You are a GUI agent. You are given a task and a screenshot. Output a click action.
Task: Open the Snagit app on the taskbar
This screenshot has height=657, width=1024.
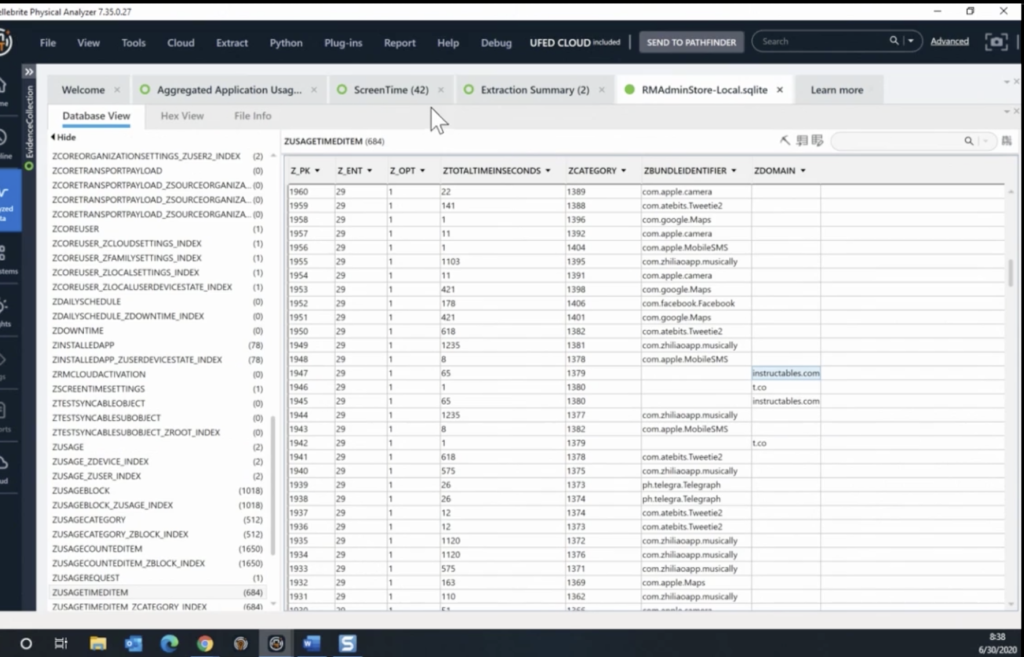point(347,643)
